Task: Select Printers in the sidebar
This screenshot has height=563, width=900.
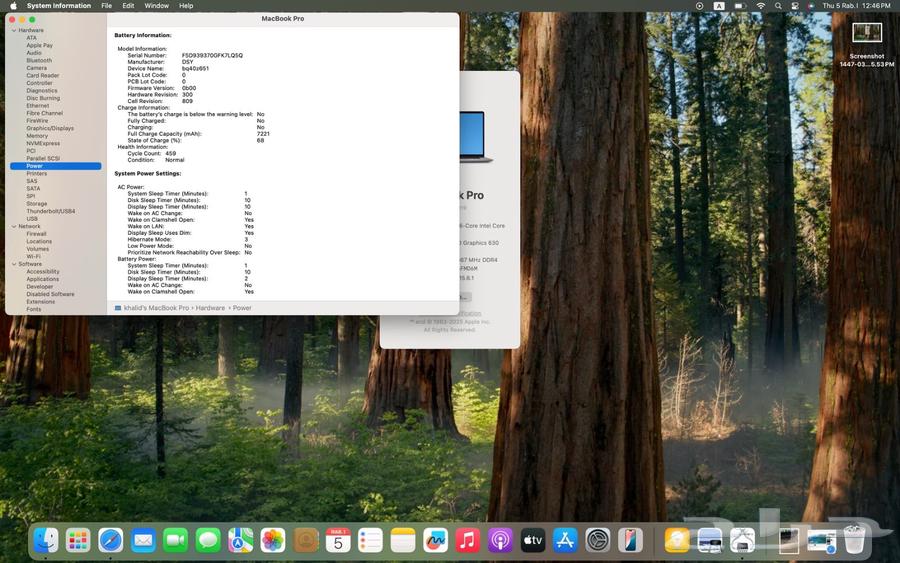Action: (37, 173)
